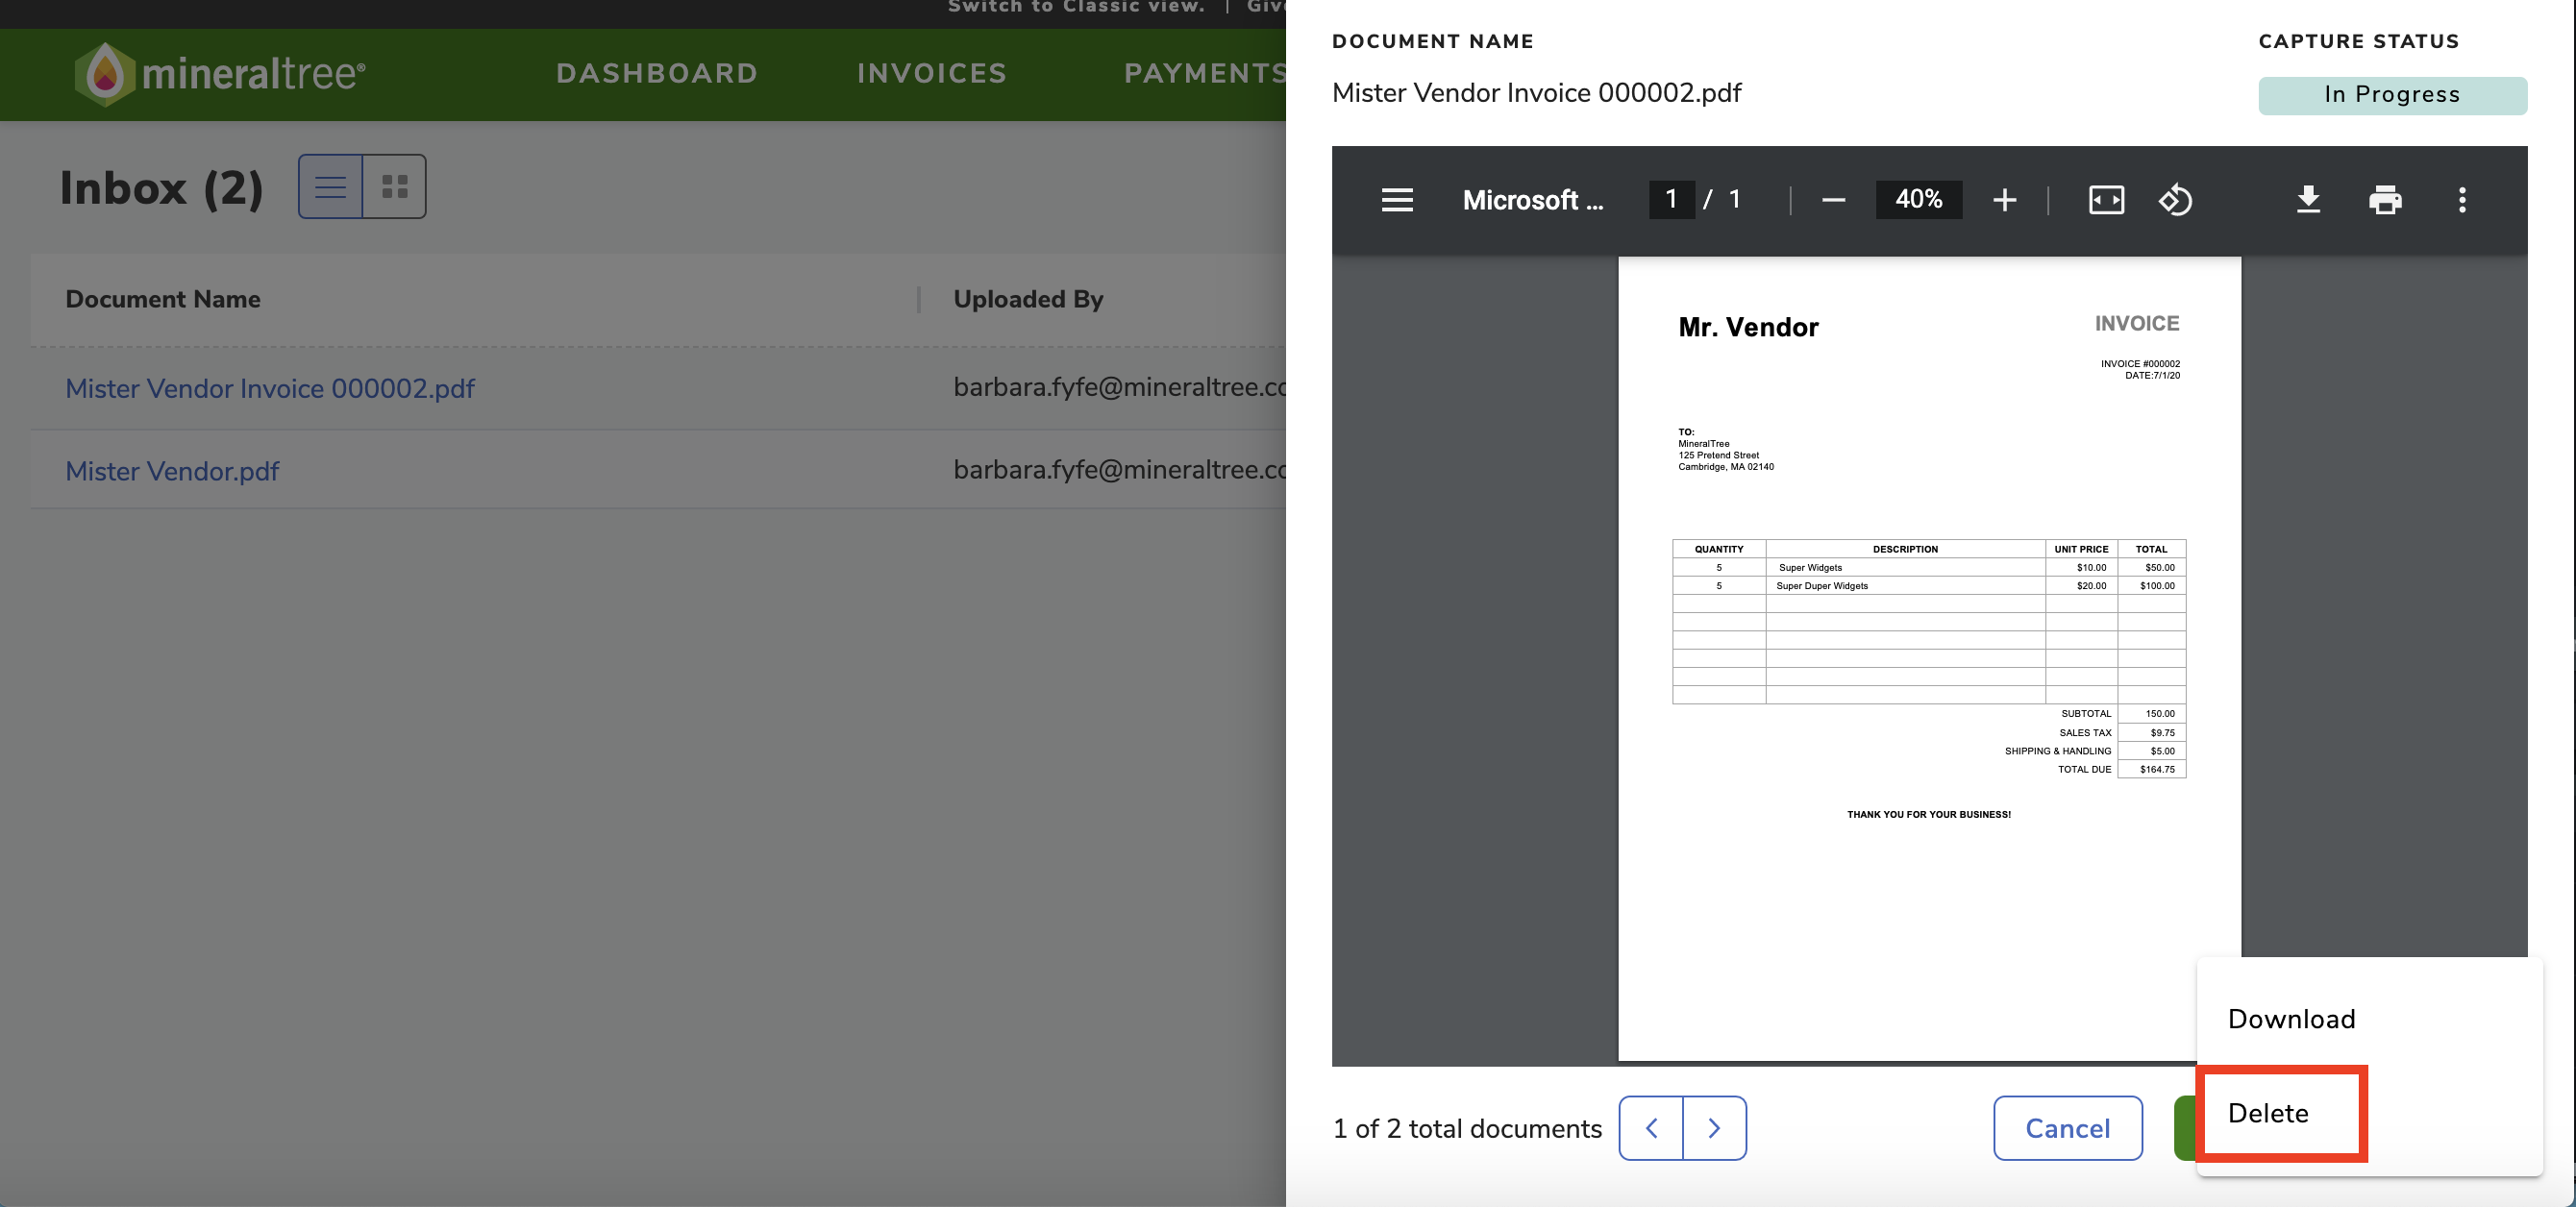Screen dimensions: 2576x1207
Task: Select Delete from the popup menu
Action: (x=2268, y=1113)
